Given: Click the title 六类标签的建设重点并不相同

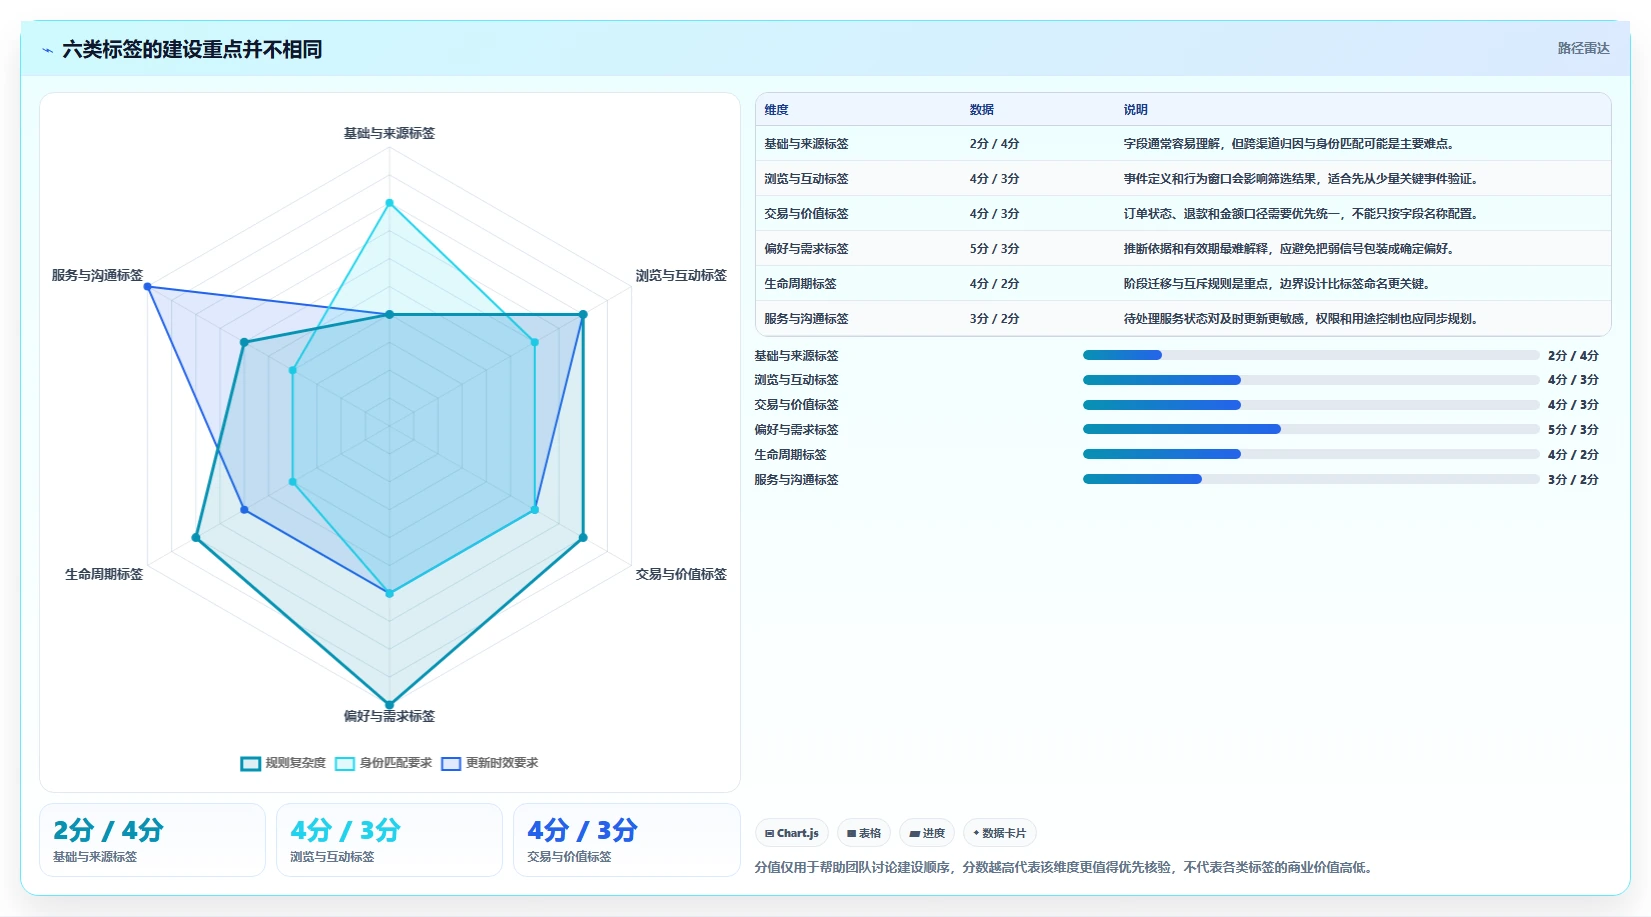Looking at the screenshot, I should click(192, 49).
